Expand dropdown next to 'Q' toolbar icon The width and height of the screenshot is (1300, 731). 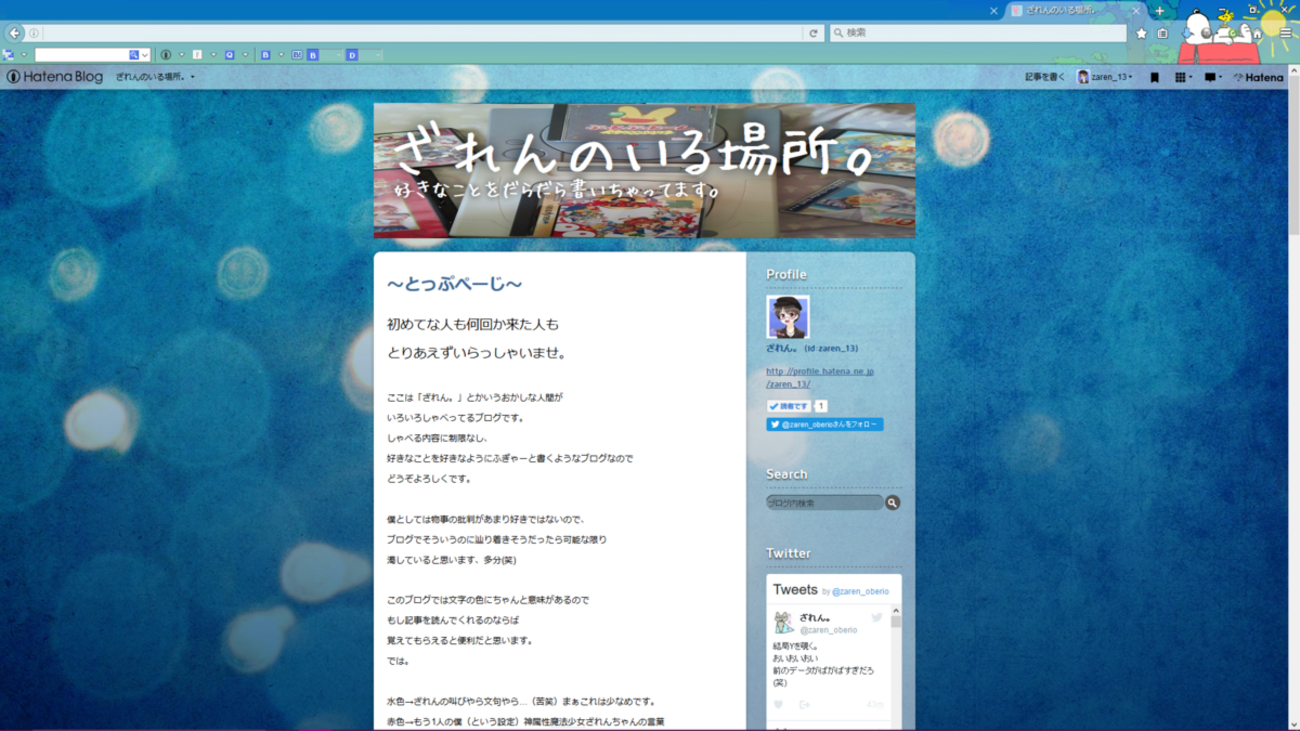tap(245, 55)
